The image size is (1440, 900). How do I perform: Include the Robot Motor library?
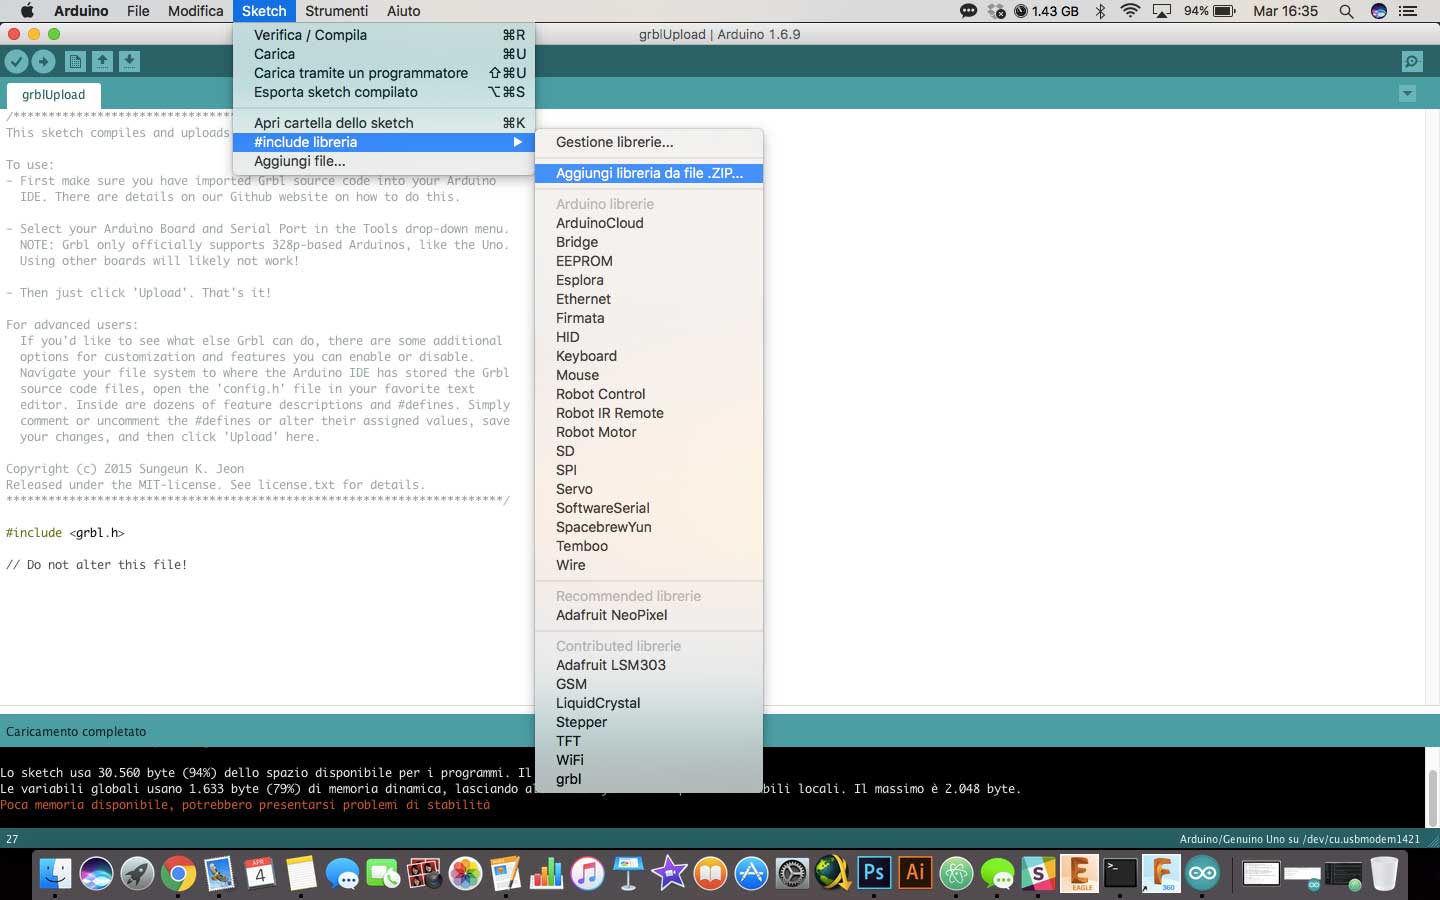coord(649,432)
